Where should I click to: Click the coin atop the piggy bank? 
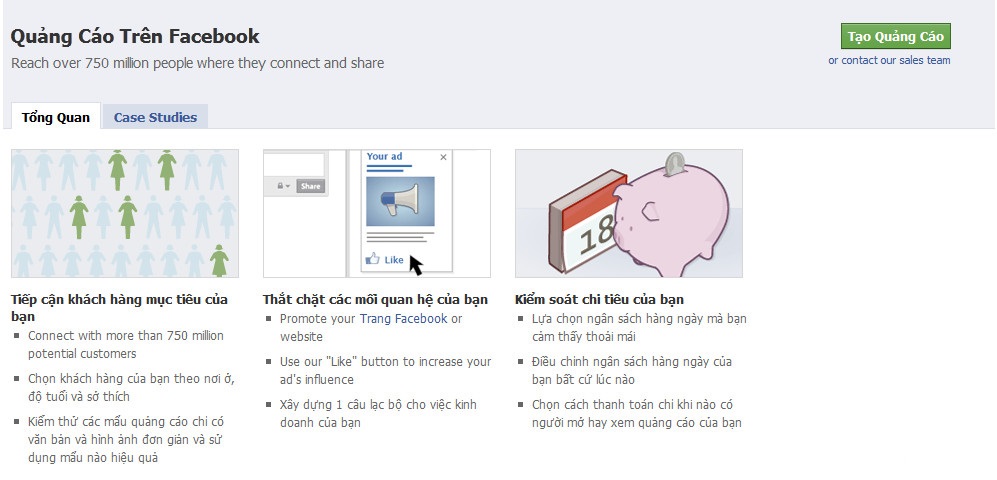676,163
